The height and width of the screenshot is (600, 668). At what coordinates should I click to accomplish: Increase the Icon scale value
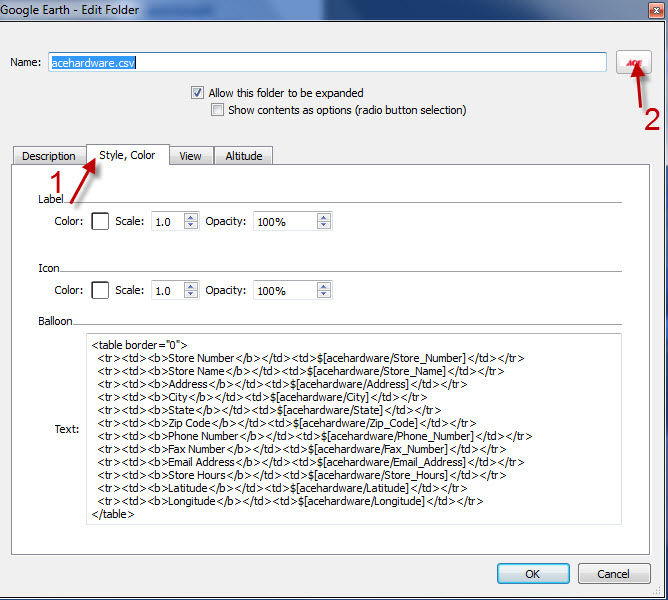coord(191,286)
